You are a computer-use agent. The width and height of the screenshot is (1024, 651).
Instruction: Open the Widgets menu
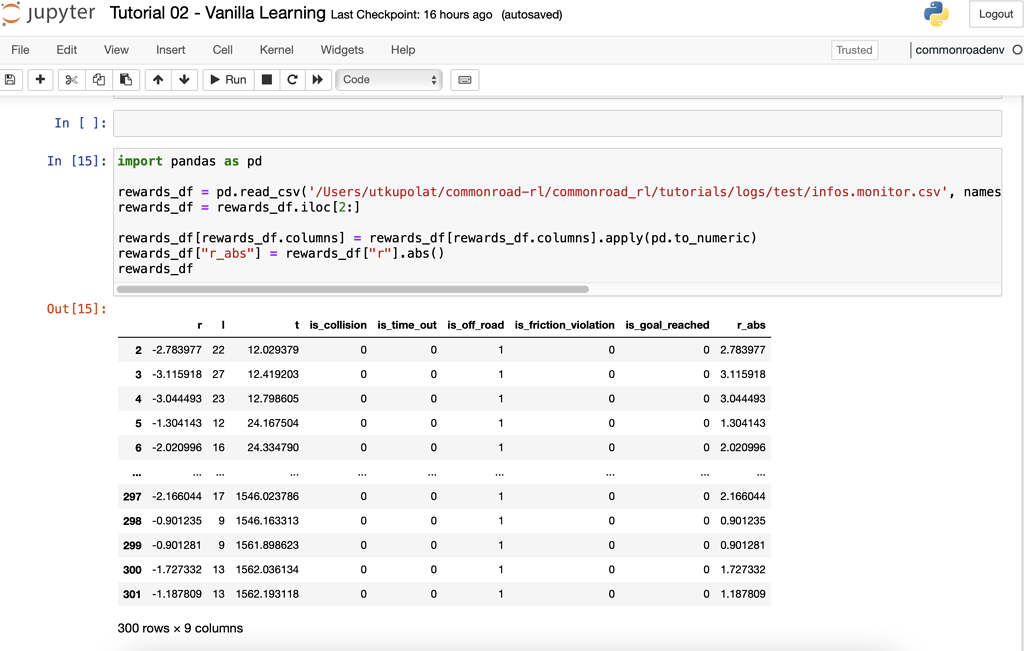342,50
